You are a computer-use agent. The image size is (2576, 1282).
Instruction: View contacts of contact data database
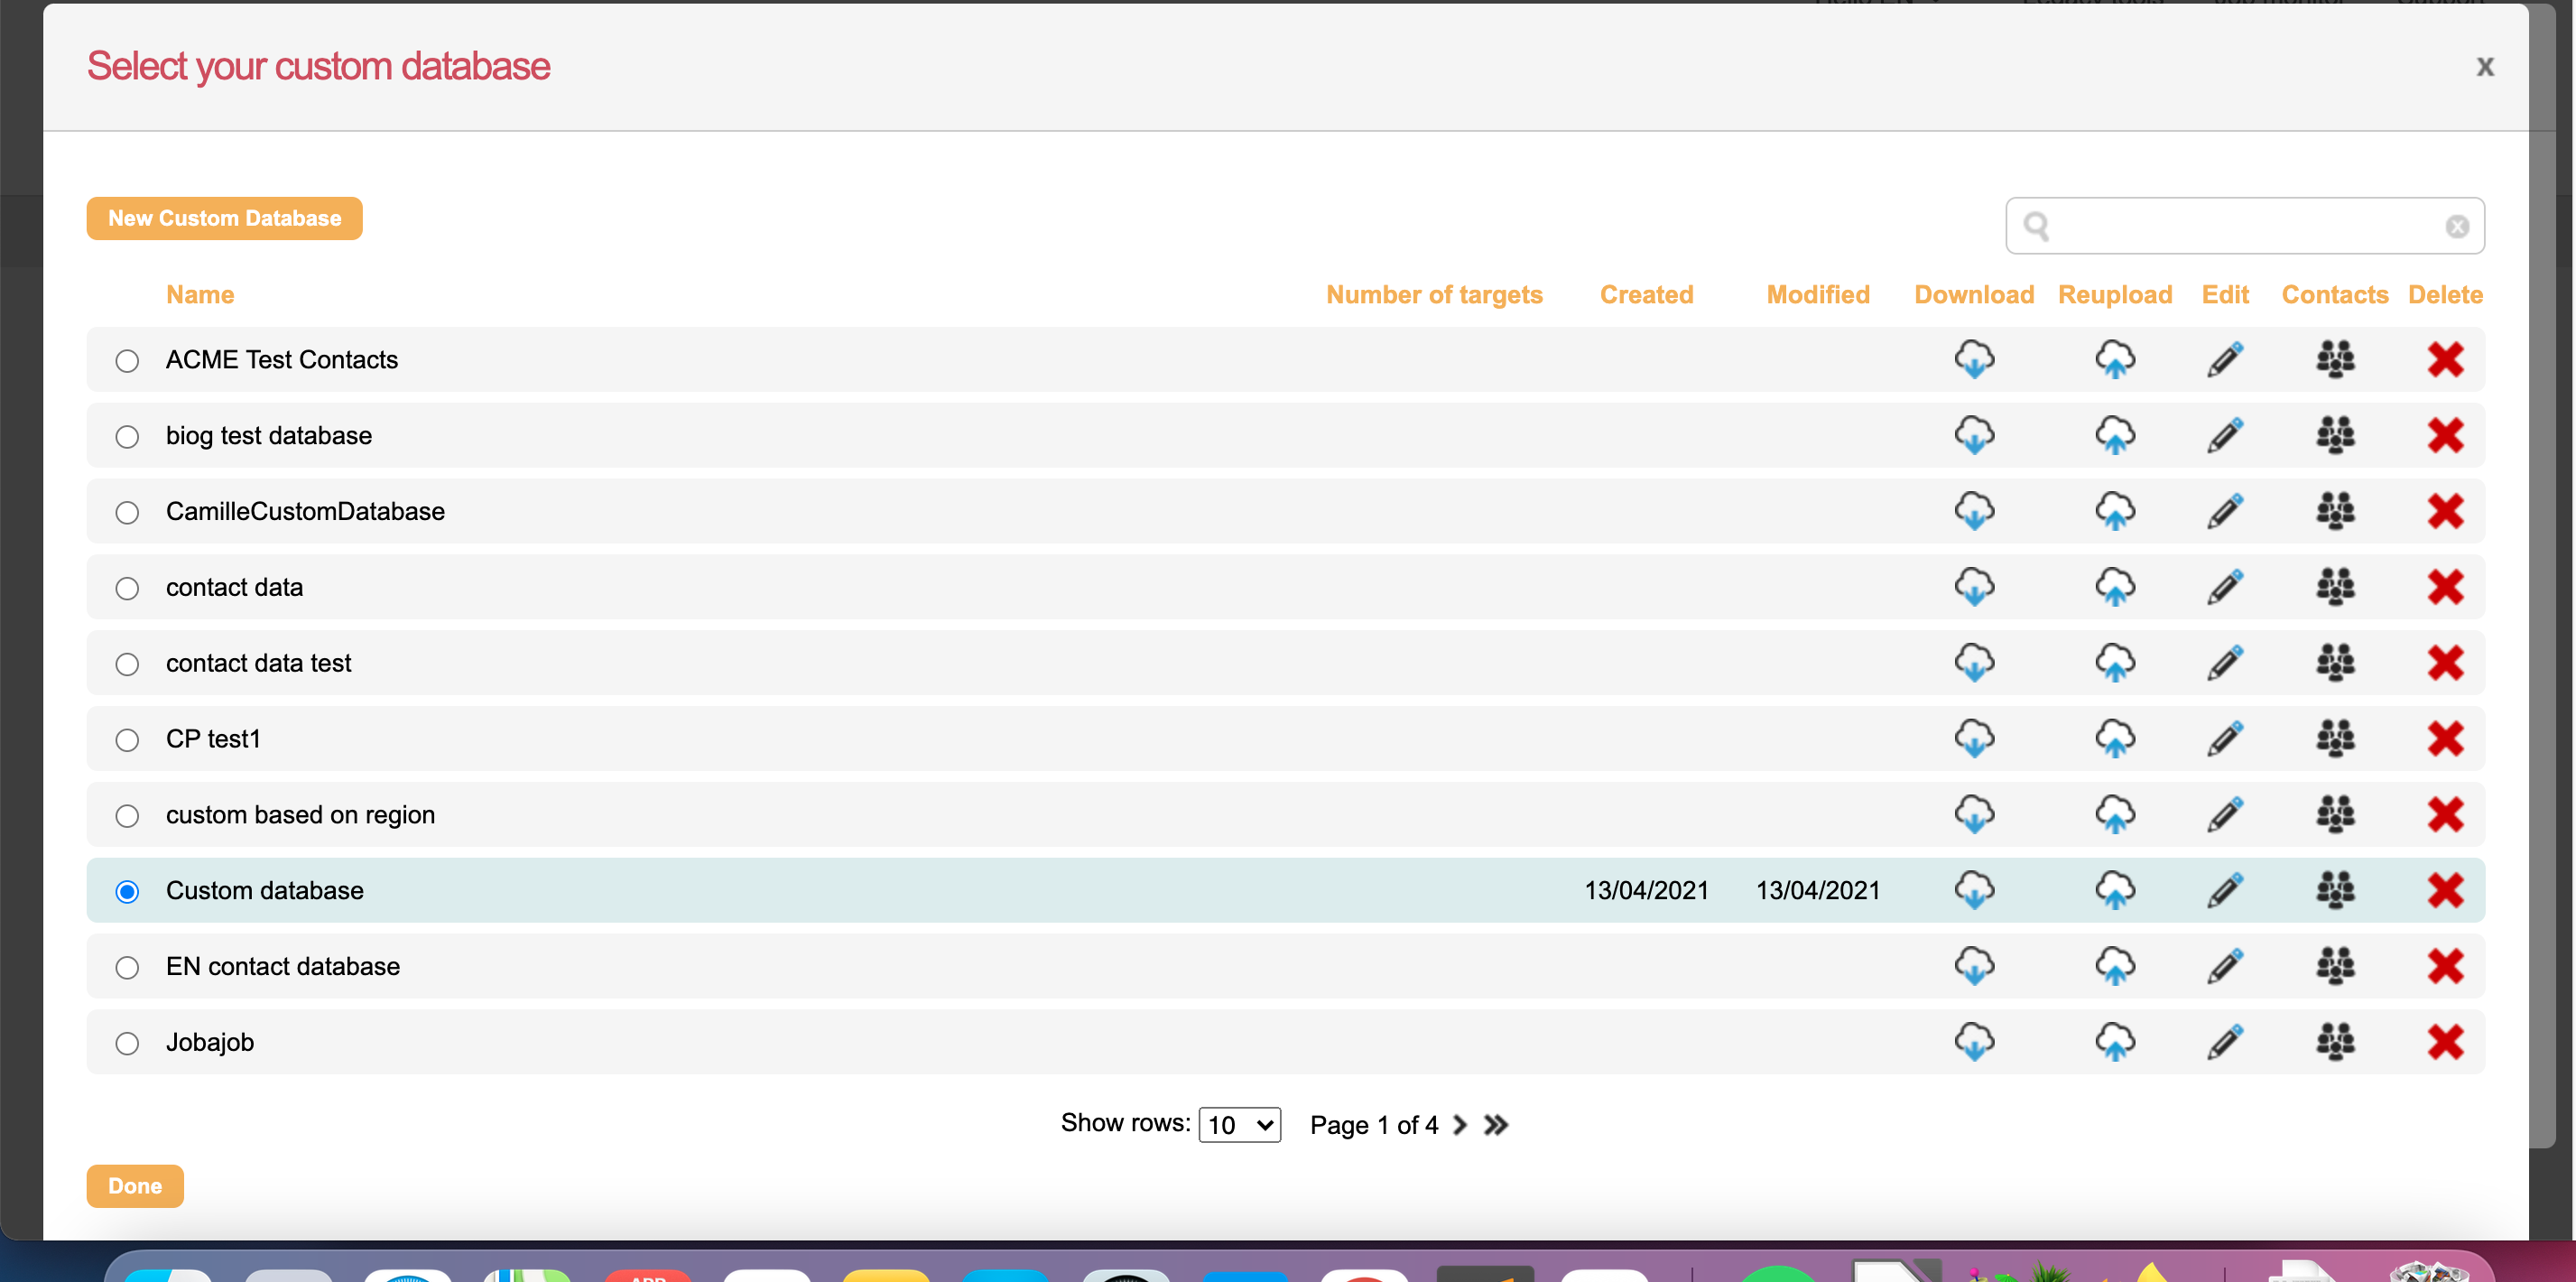[2335, 587]
